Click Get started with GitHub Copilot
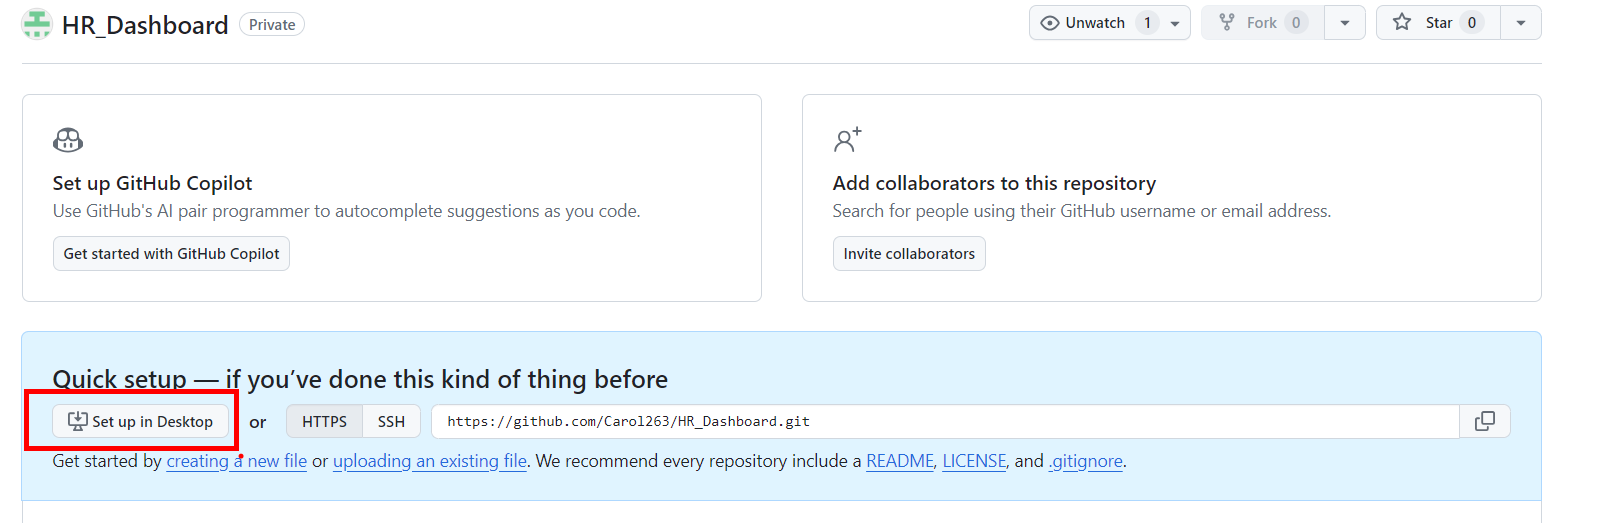 pyautogui.click(x=171, y=254)
